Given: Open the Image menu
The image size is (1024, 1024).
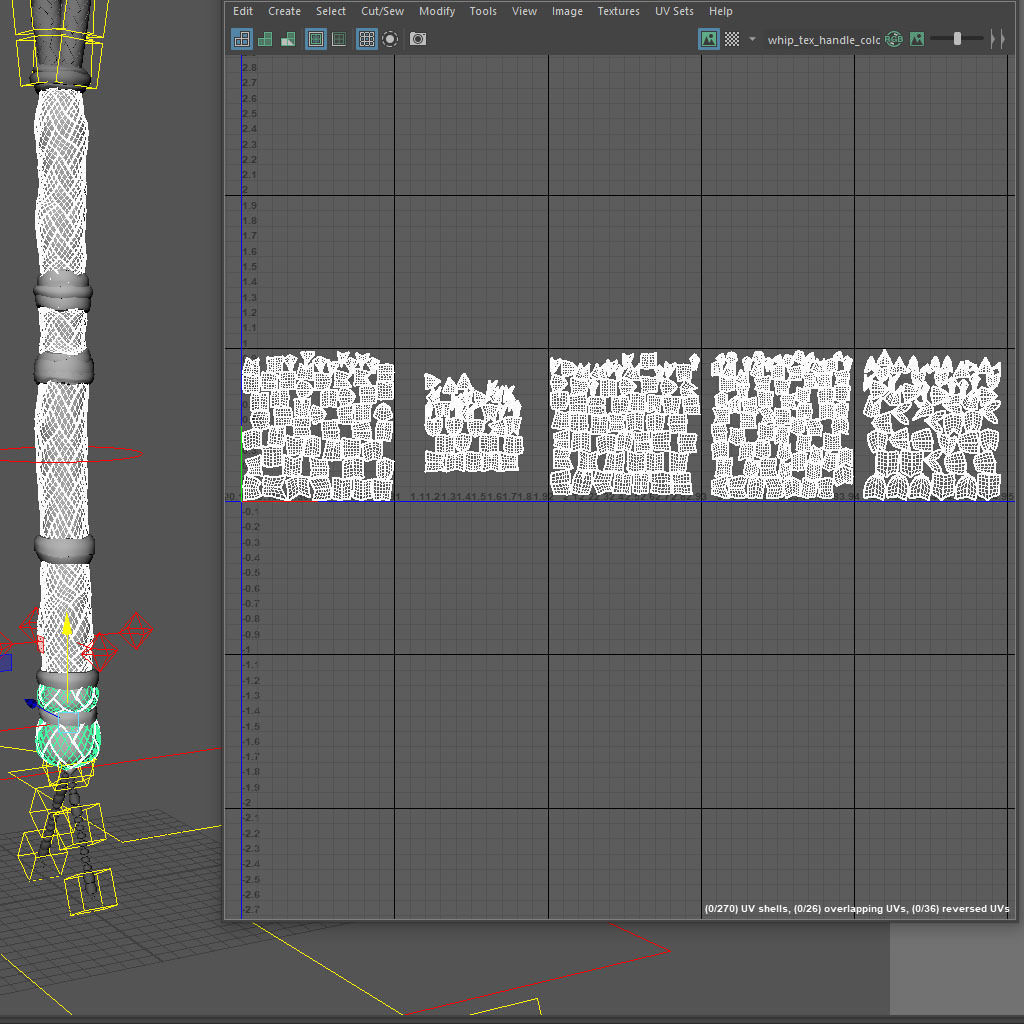Looking at the screenshot, I should pyautogui.click(x=567, y=11).
